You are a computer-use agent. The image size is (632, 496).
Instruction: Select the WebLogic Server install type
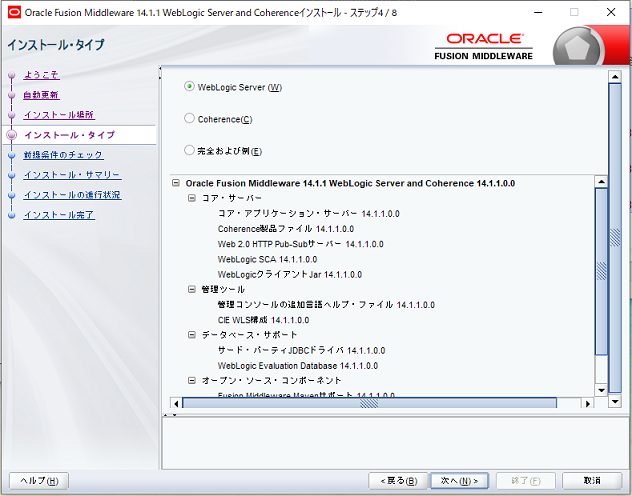tap(189, 86)
